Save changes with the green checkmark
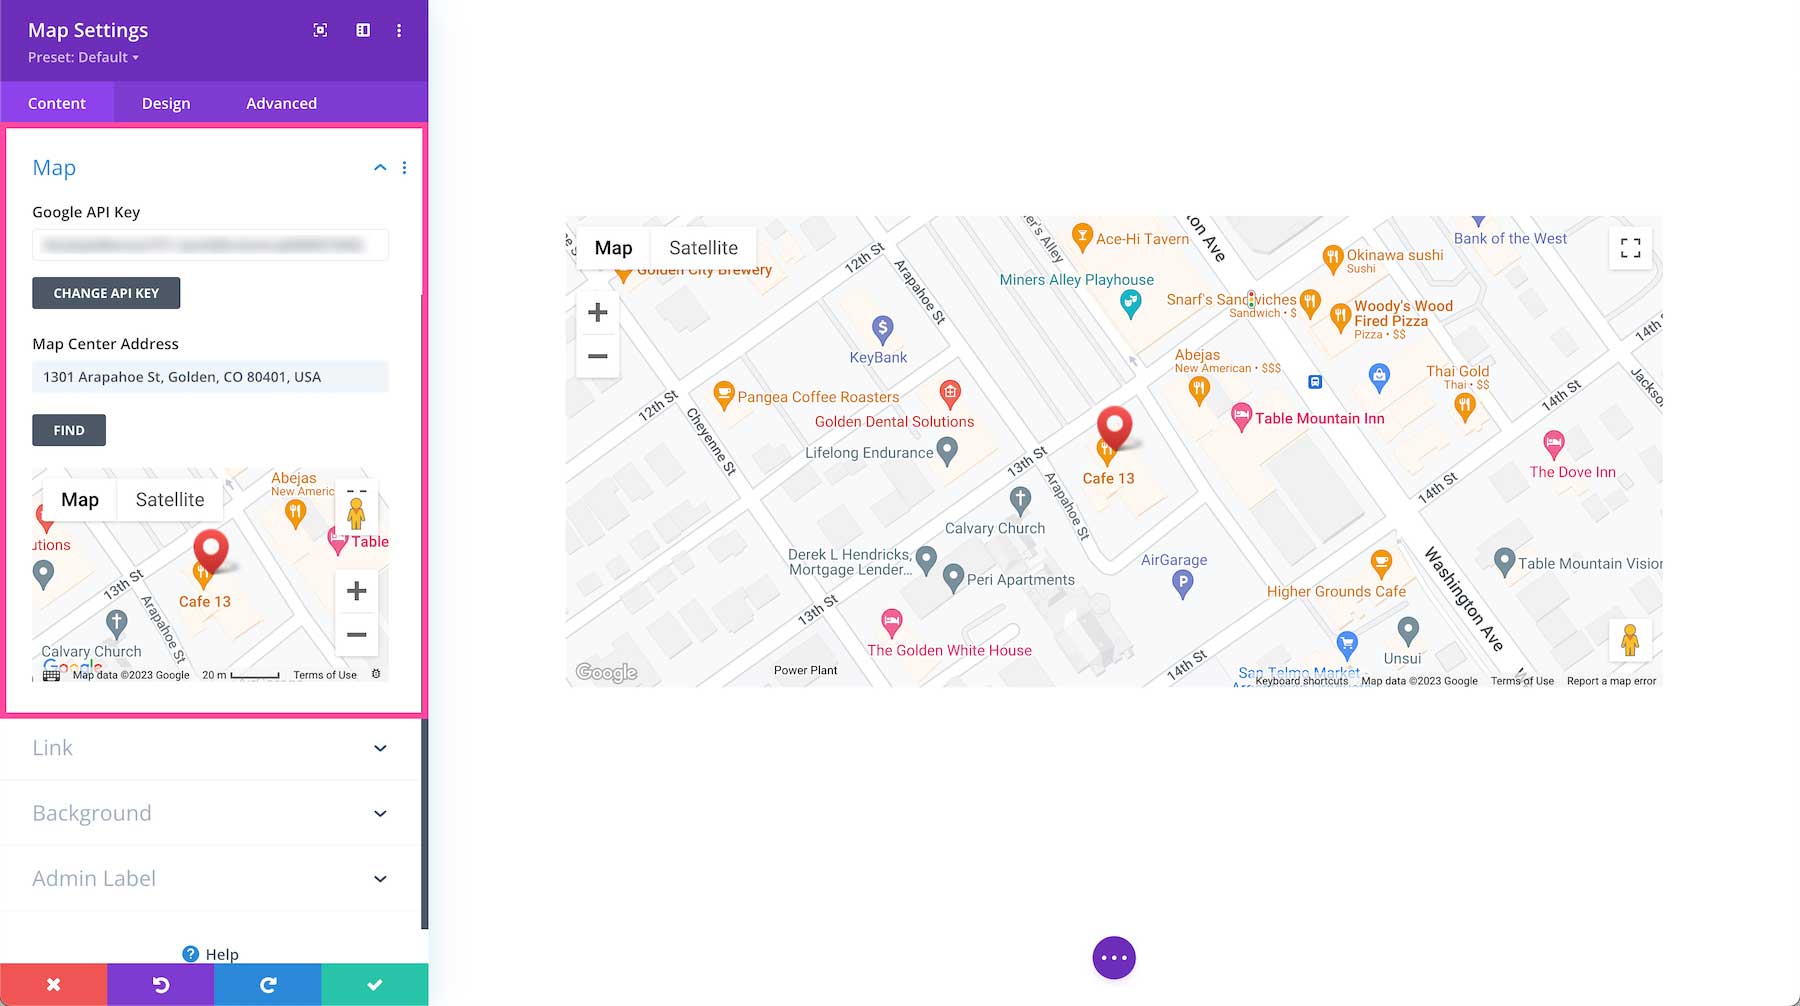The width and height of the screenshot is (1800, 1006). point(374,984)
